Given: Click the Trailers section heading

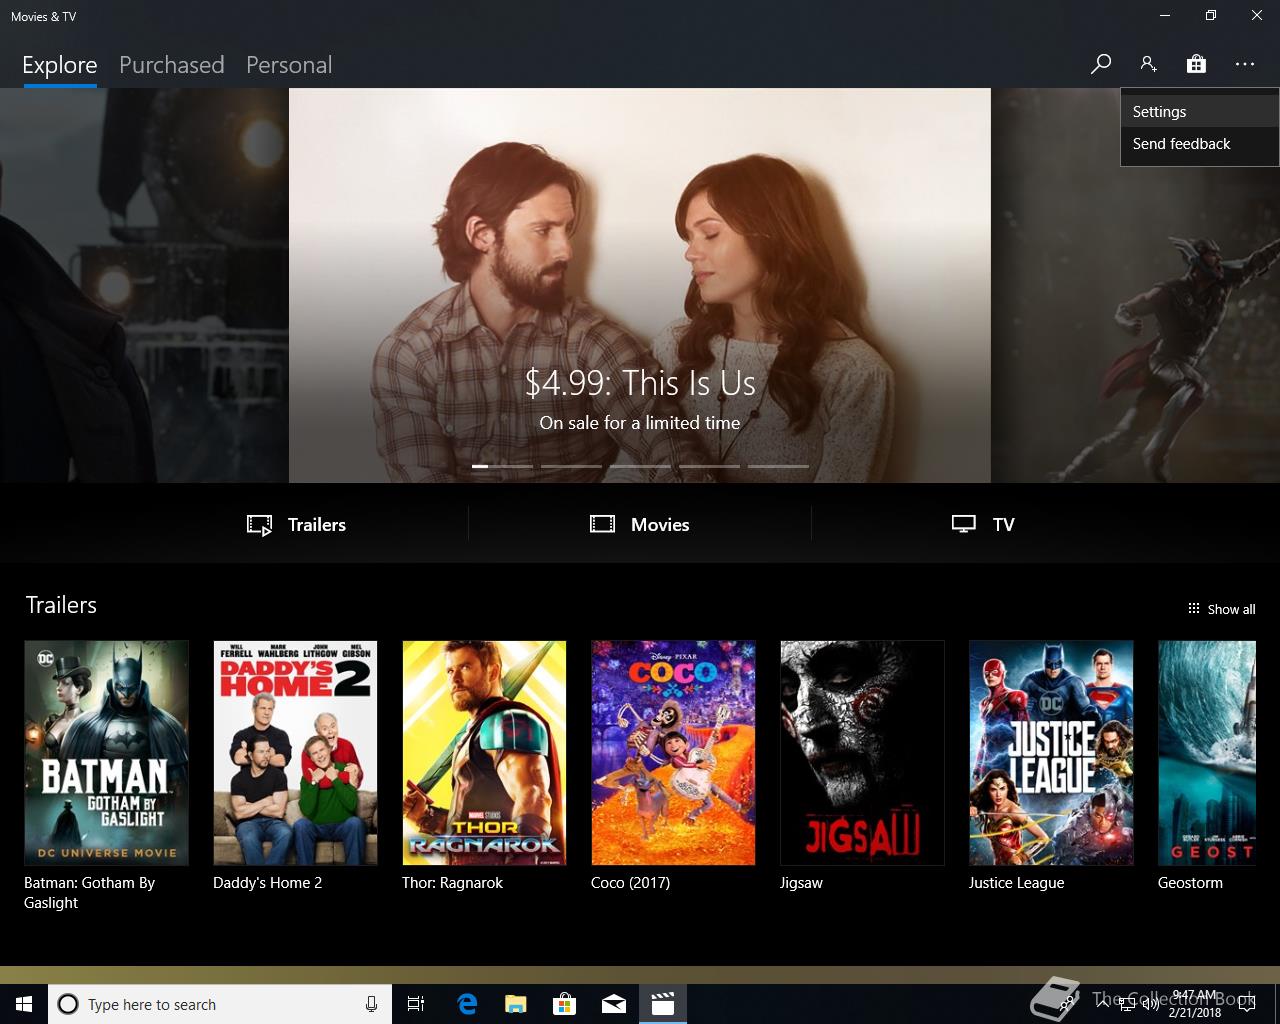Looking at the screenshot, I should coord(61,605).
